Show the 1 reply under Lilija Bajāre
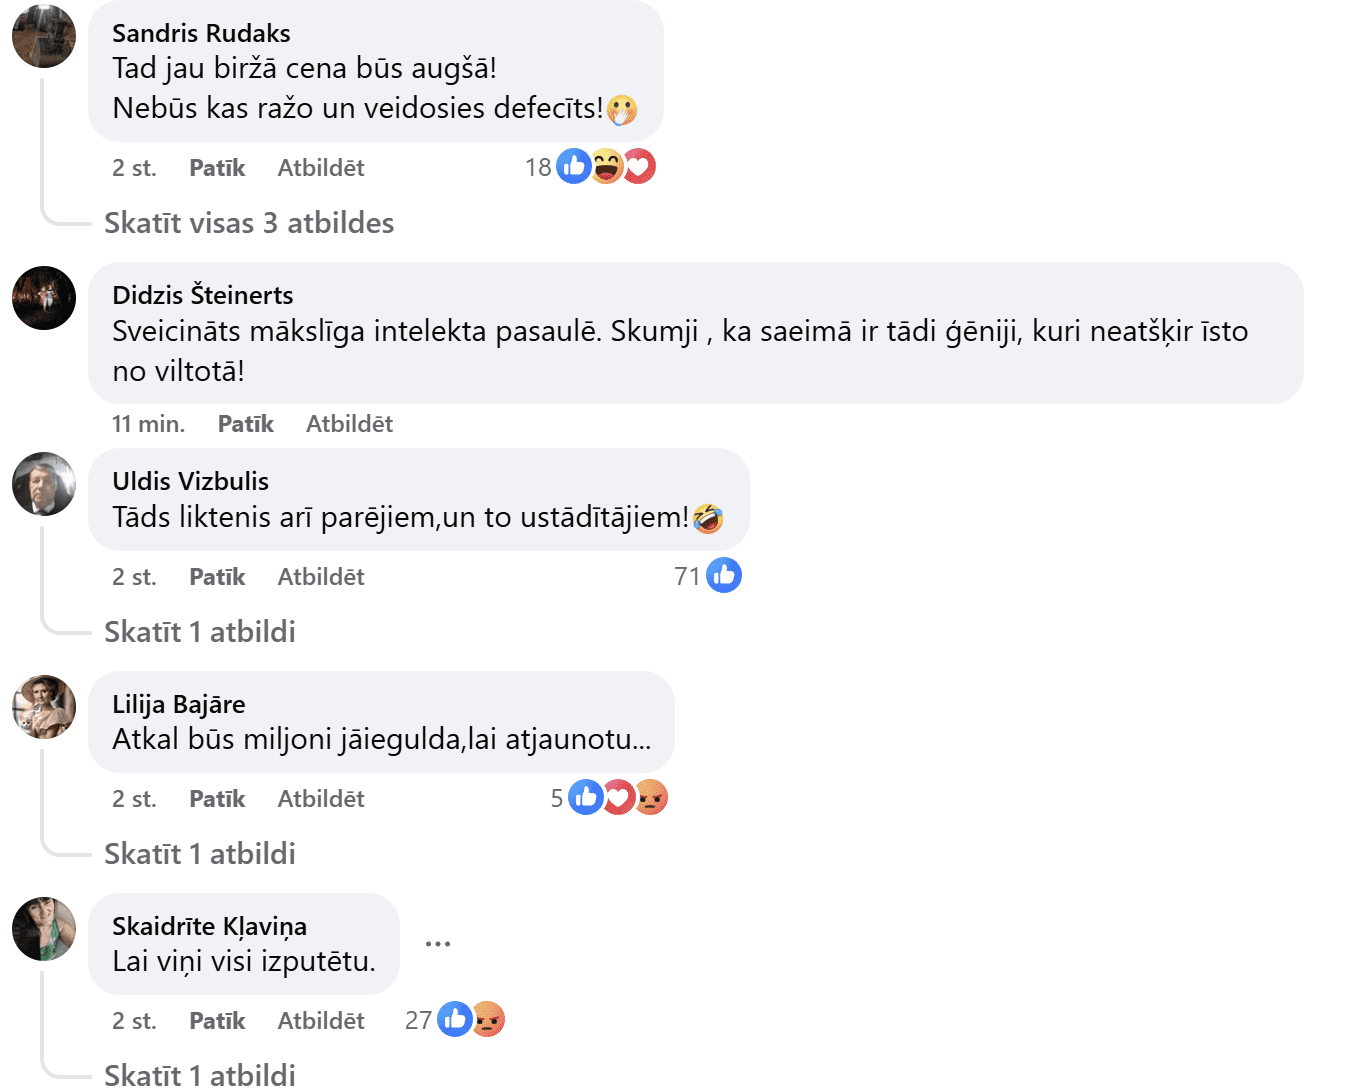This screenshot has width=1346, height=1090. (x=200, y=854)
